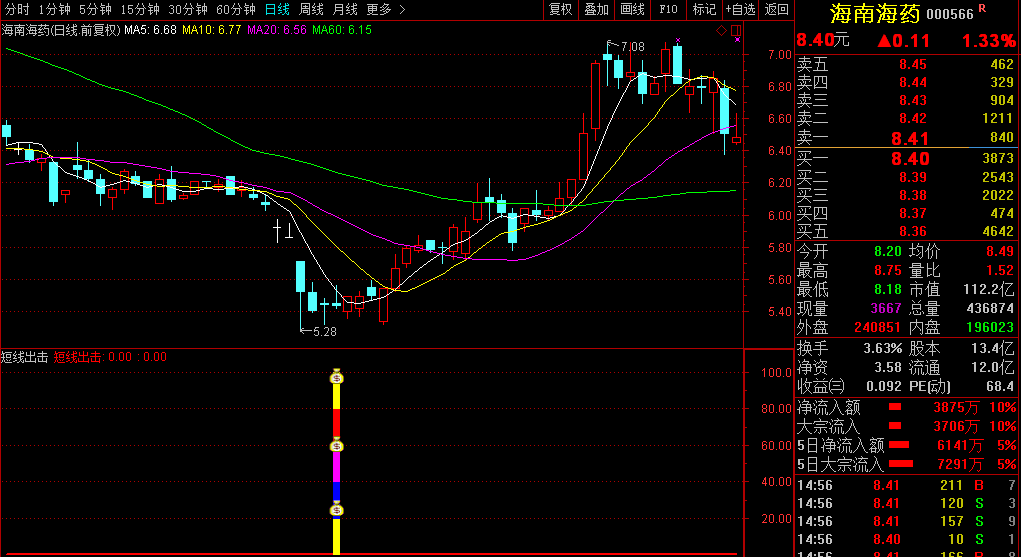Select the 60分钟 period tab
The height and width of the screenshot is (557, 1021).
click(x=237, y=9)
